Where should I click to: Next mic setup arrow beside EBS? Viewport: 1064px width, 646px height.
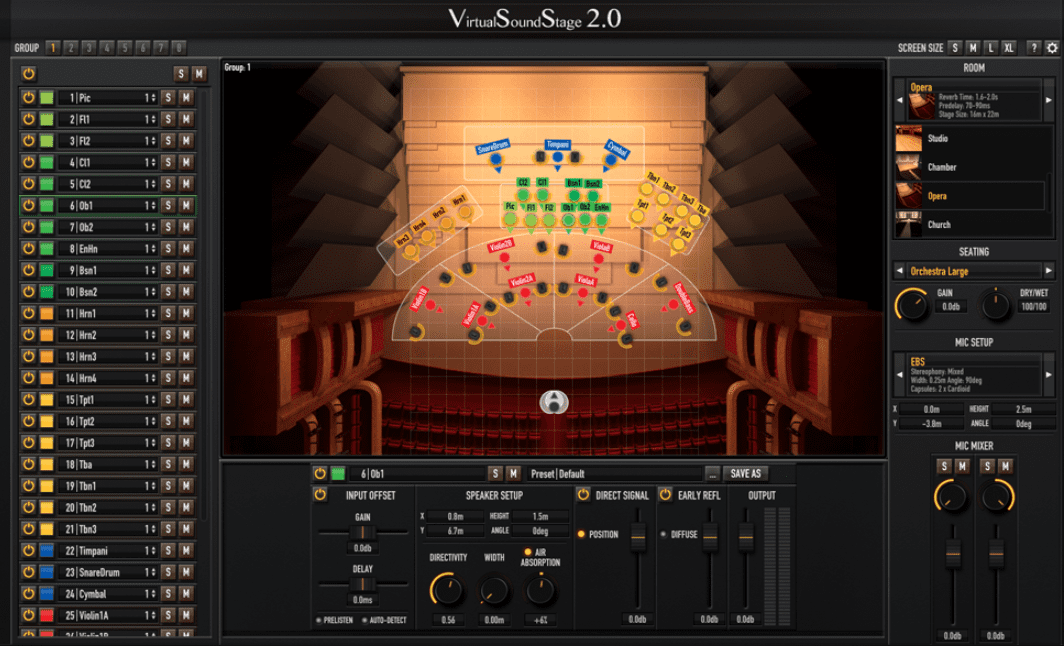1048,374
